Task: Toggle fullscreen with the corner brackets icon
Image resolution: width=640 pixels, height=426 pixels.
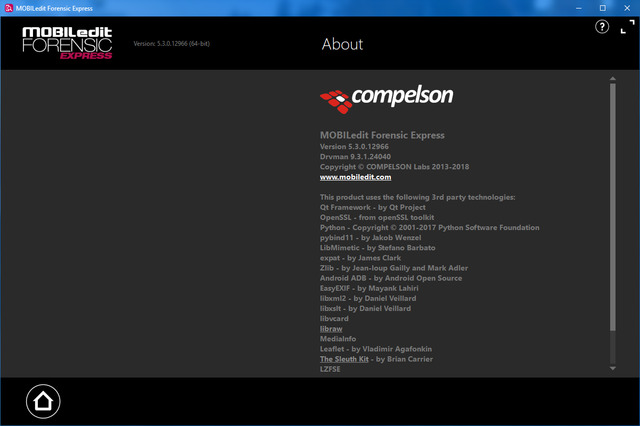Action: [x=626, y=27]
